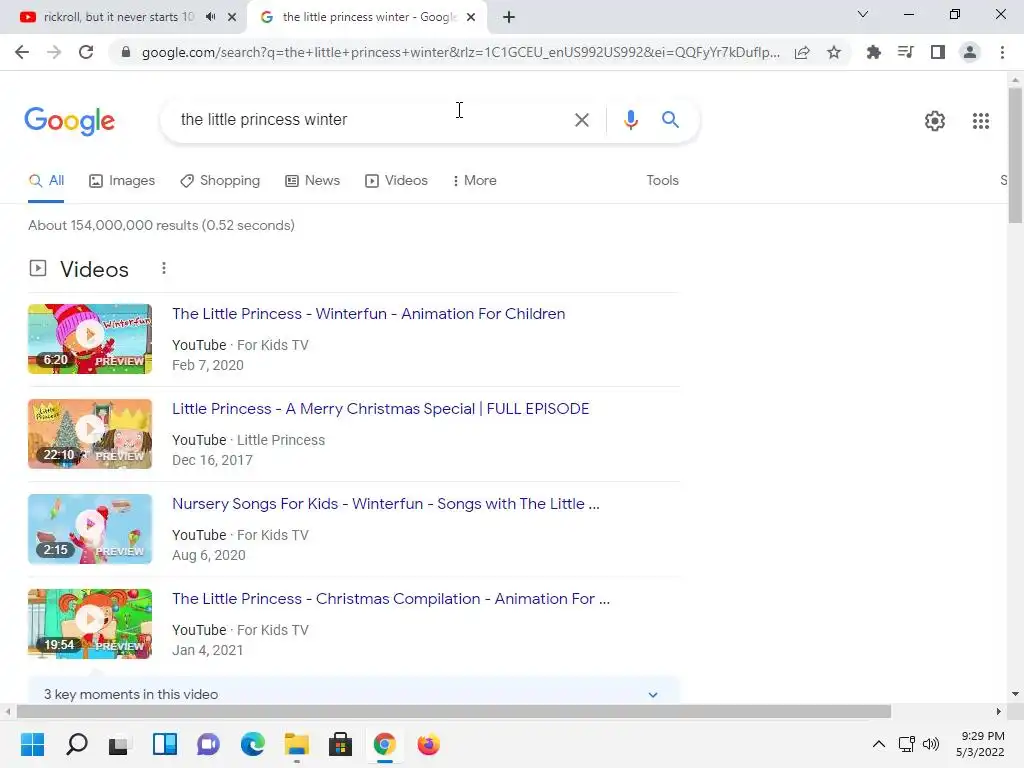Open Google quick settings gear
The height and width of the screenshot is (768, 1024).
coord(935,121)
